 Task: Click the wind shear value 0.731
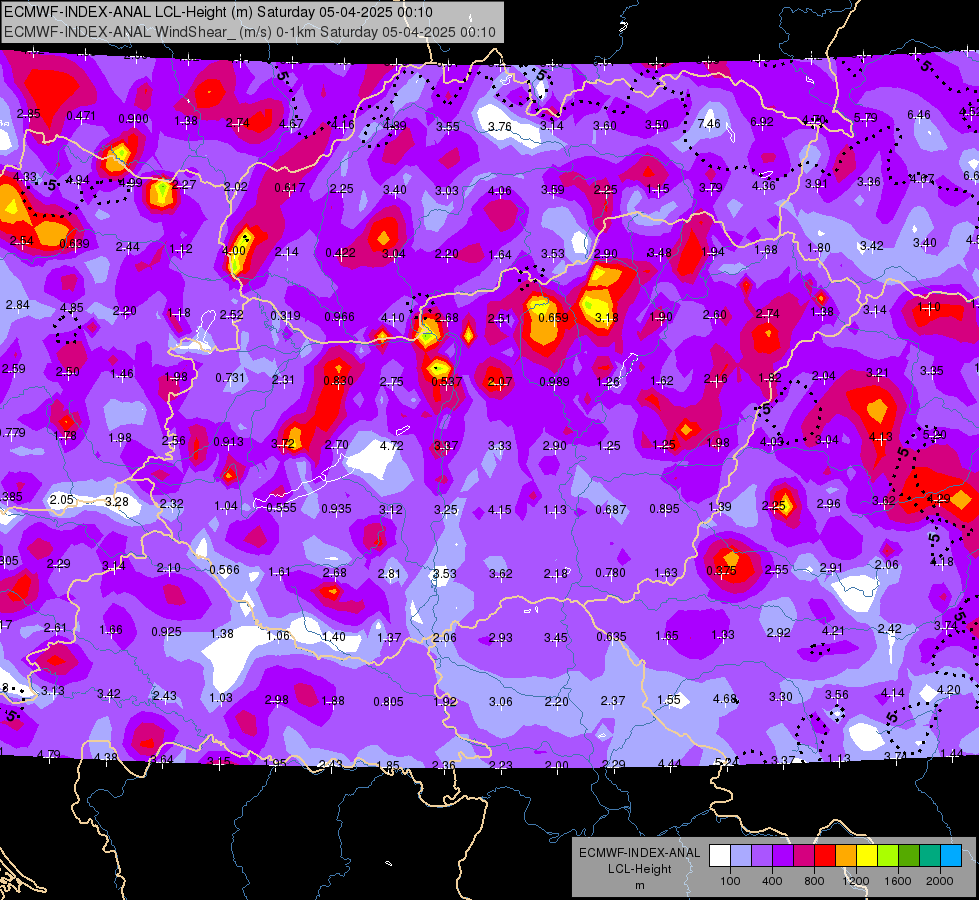[x=230, y=378]
